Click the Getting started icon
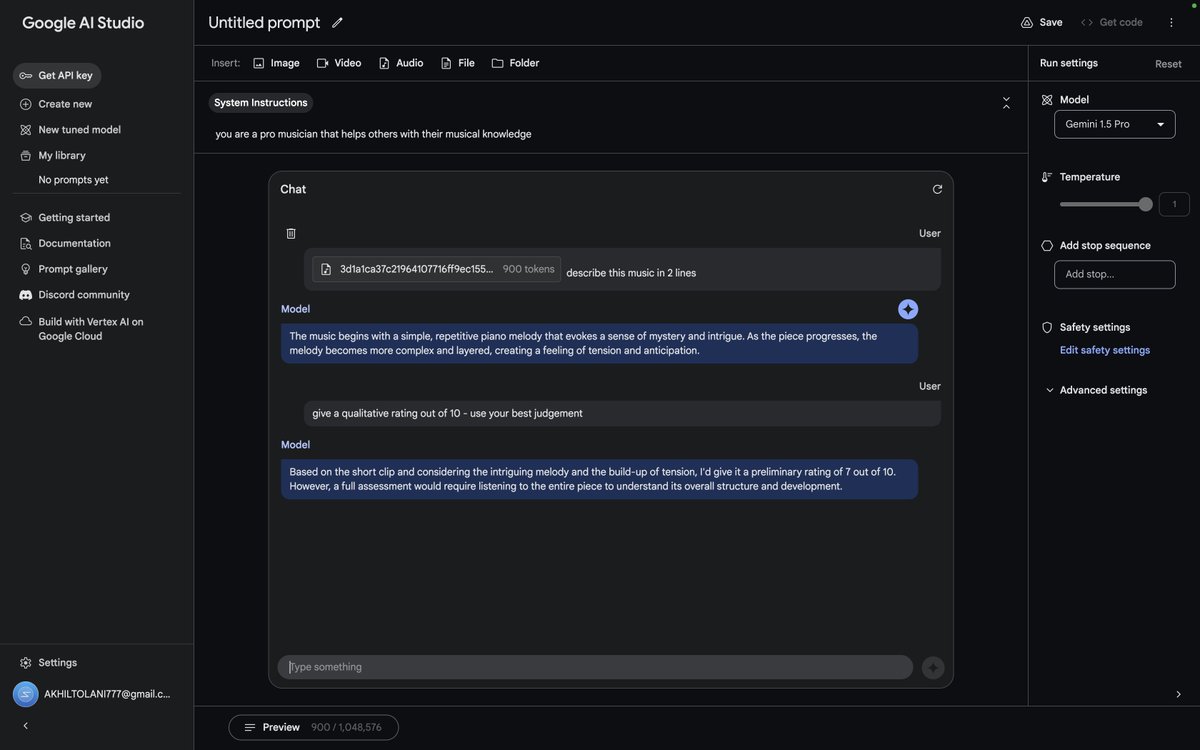Image resolution: width=1200 pixels, height=750 pixels. (26, 218)
